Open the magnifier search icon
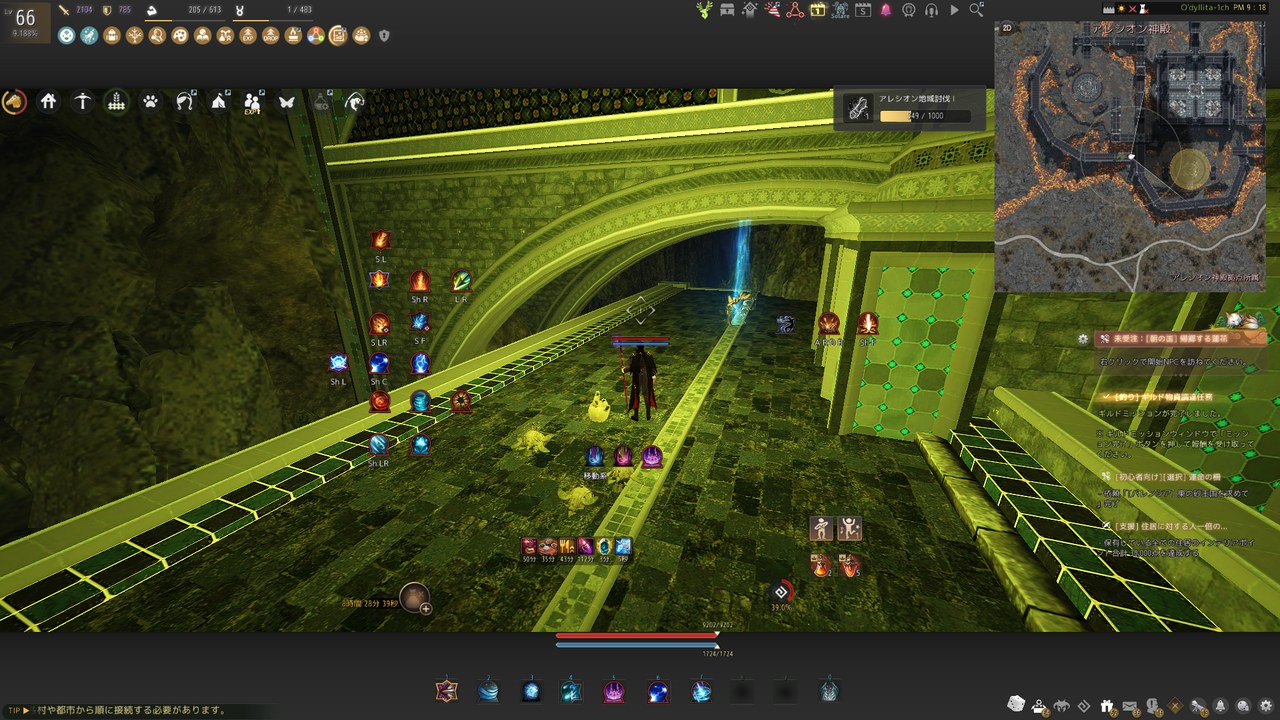 pos(977,10)
